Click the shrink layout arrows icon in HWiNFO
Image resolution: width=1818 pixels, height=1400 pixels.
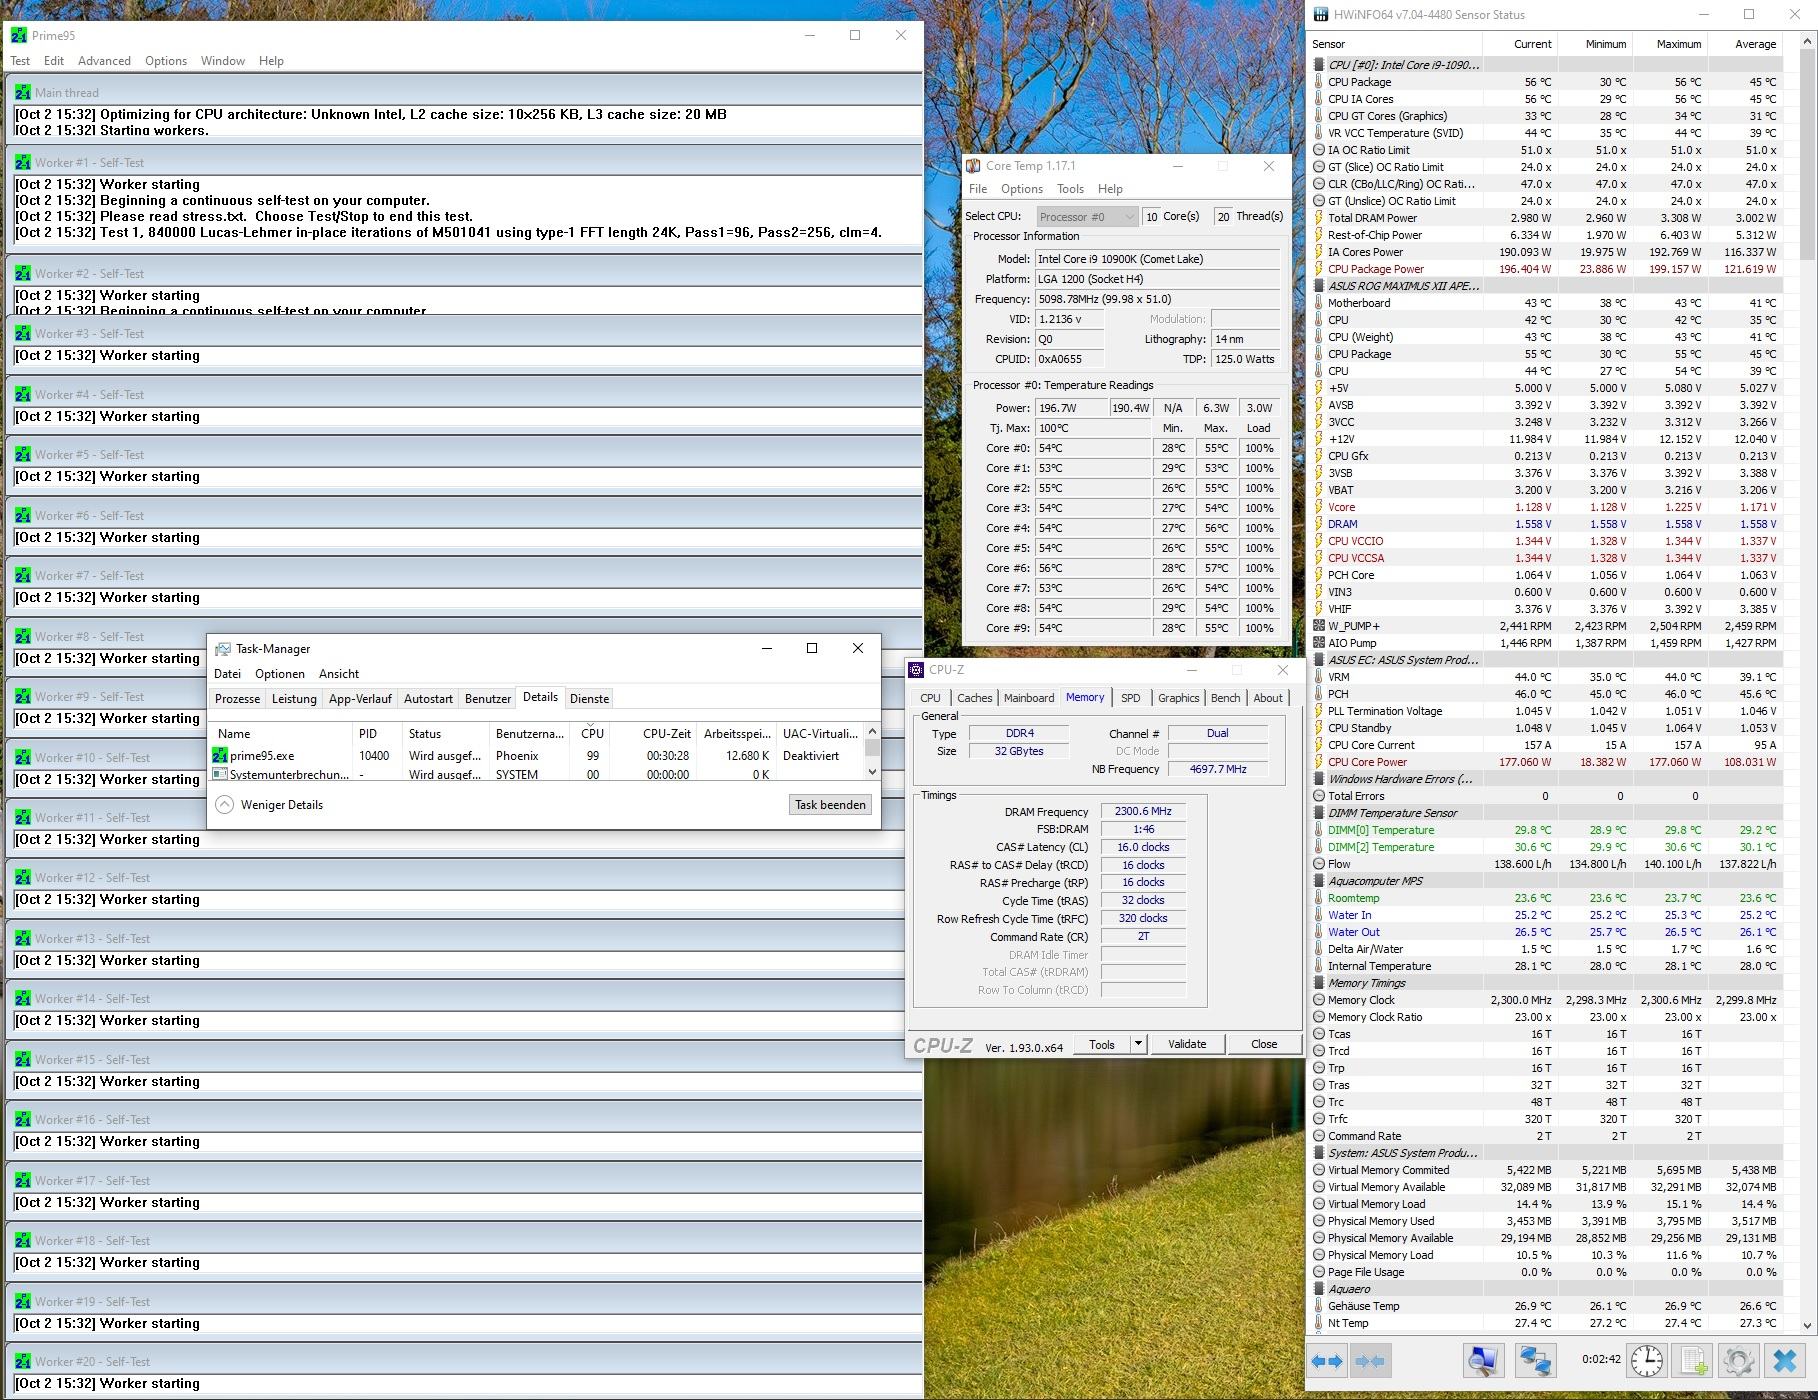1370,1361
